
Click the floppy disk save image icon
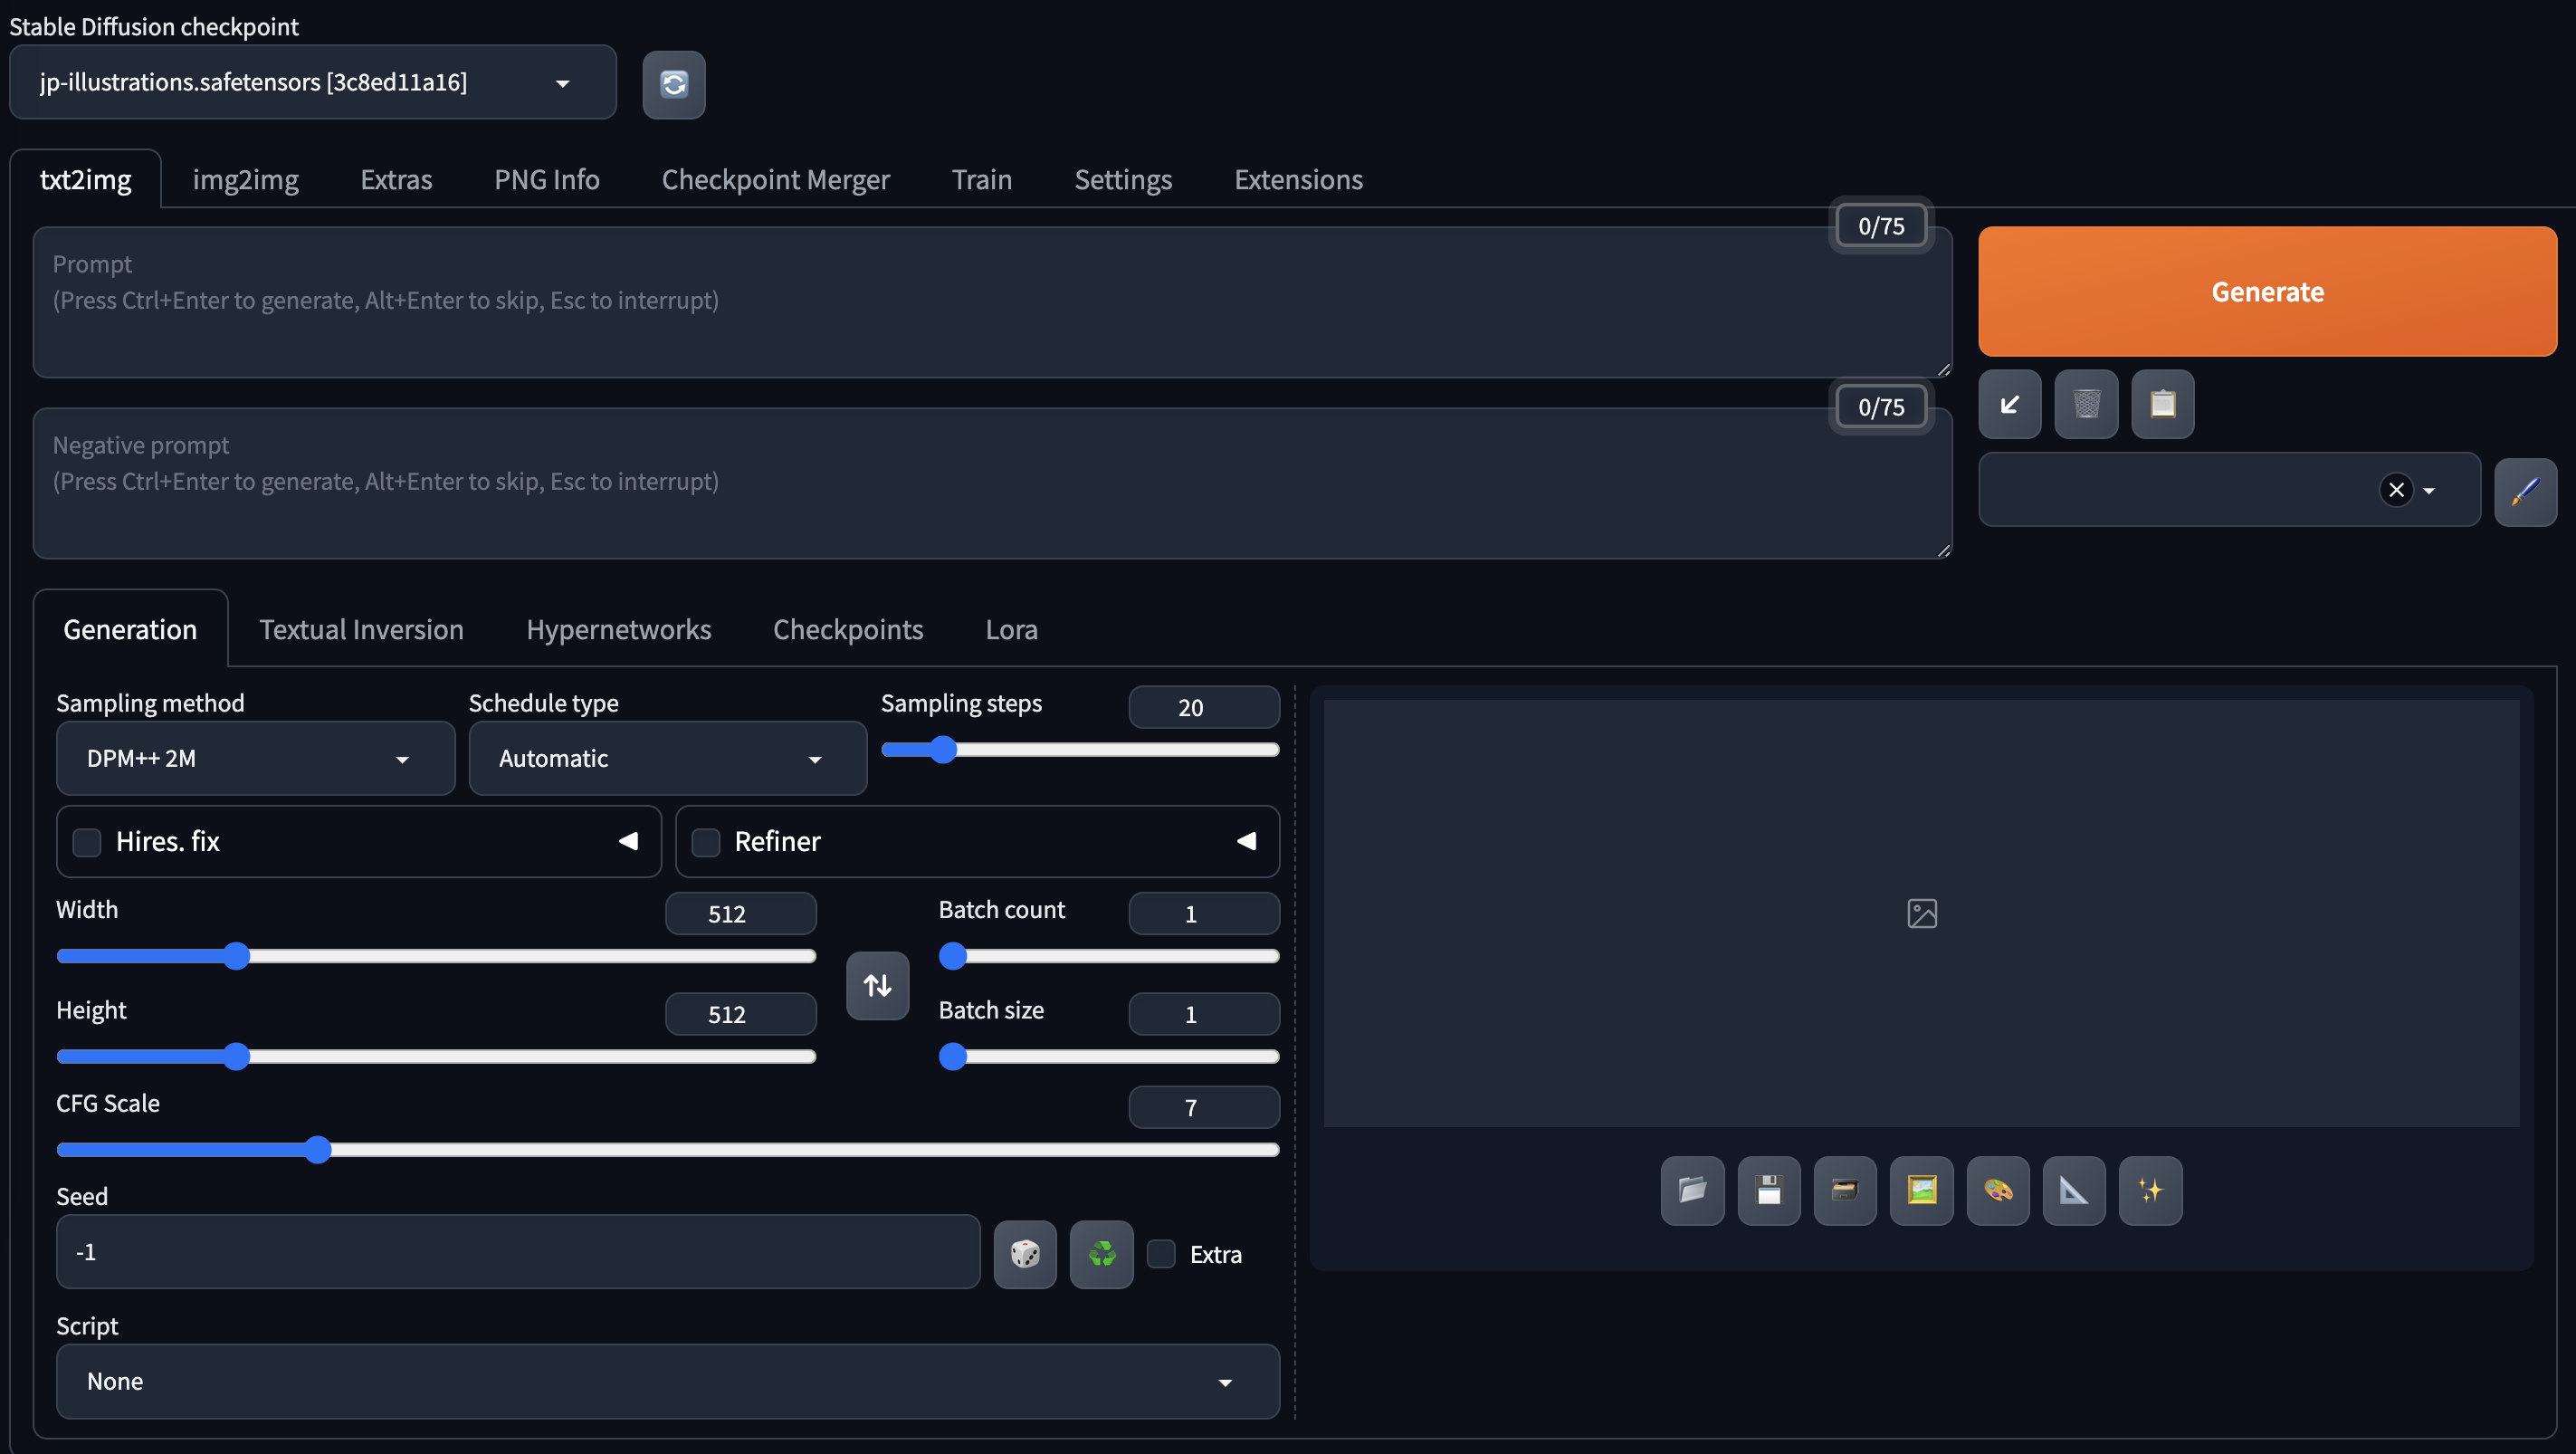(1768, 1190)
